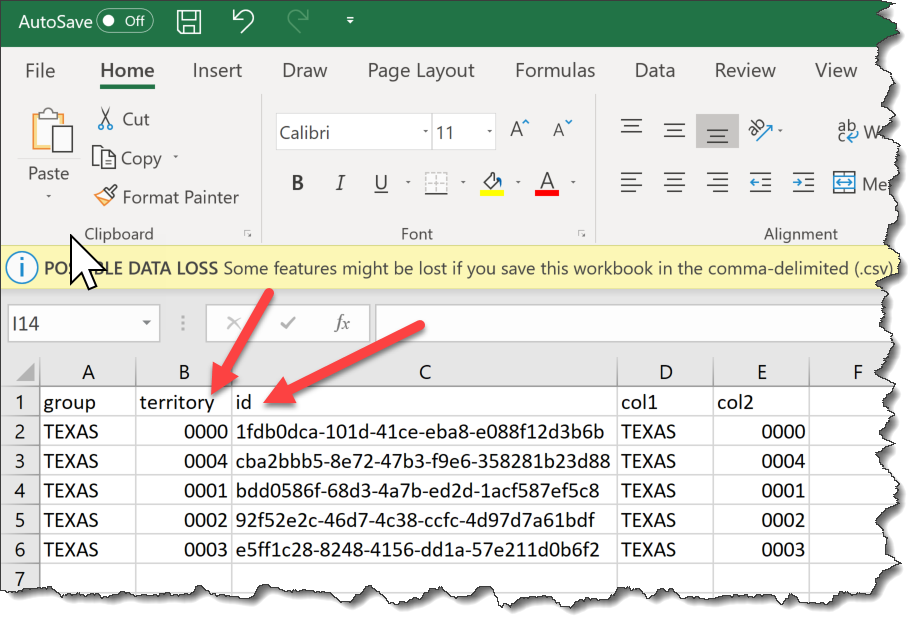Open the Insert ribbon tab

point(217,70)
